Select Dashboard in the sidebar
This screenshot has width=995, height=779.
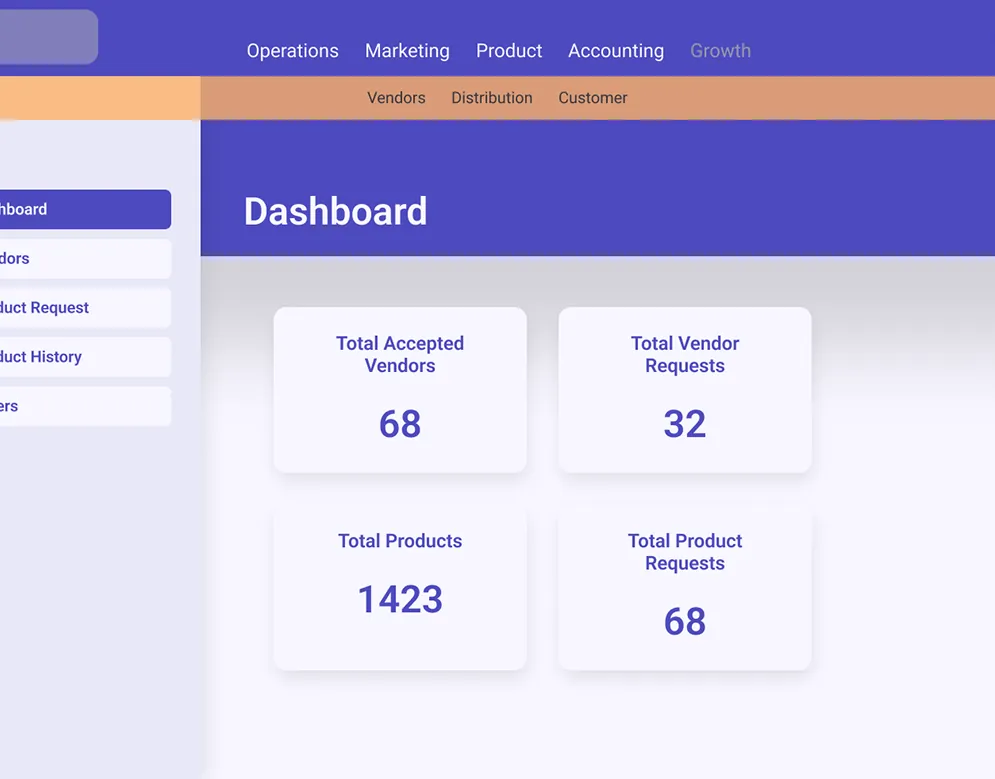[x=85, y=209]
